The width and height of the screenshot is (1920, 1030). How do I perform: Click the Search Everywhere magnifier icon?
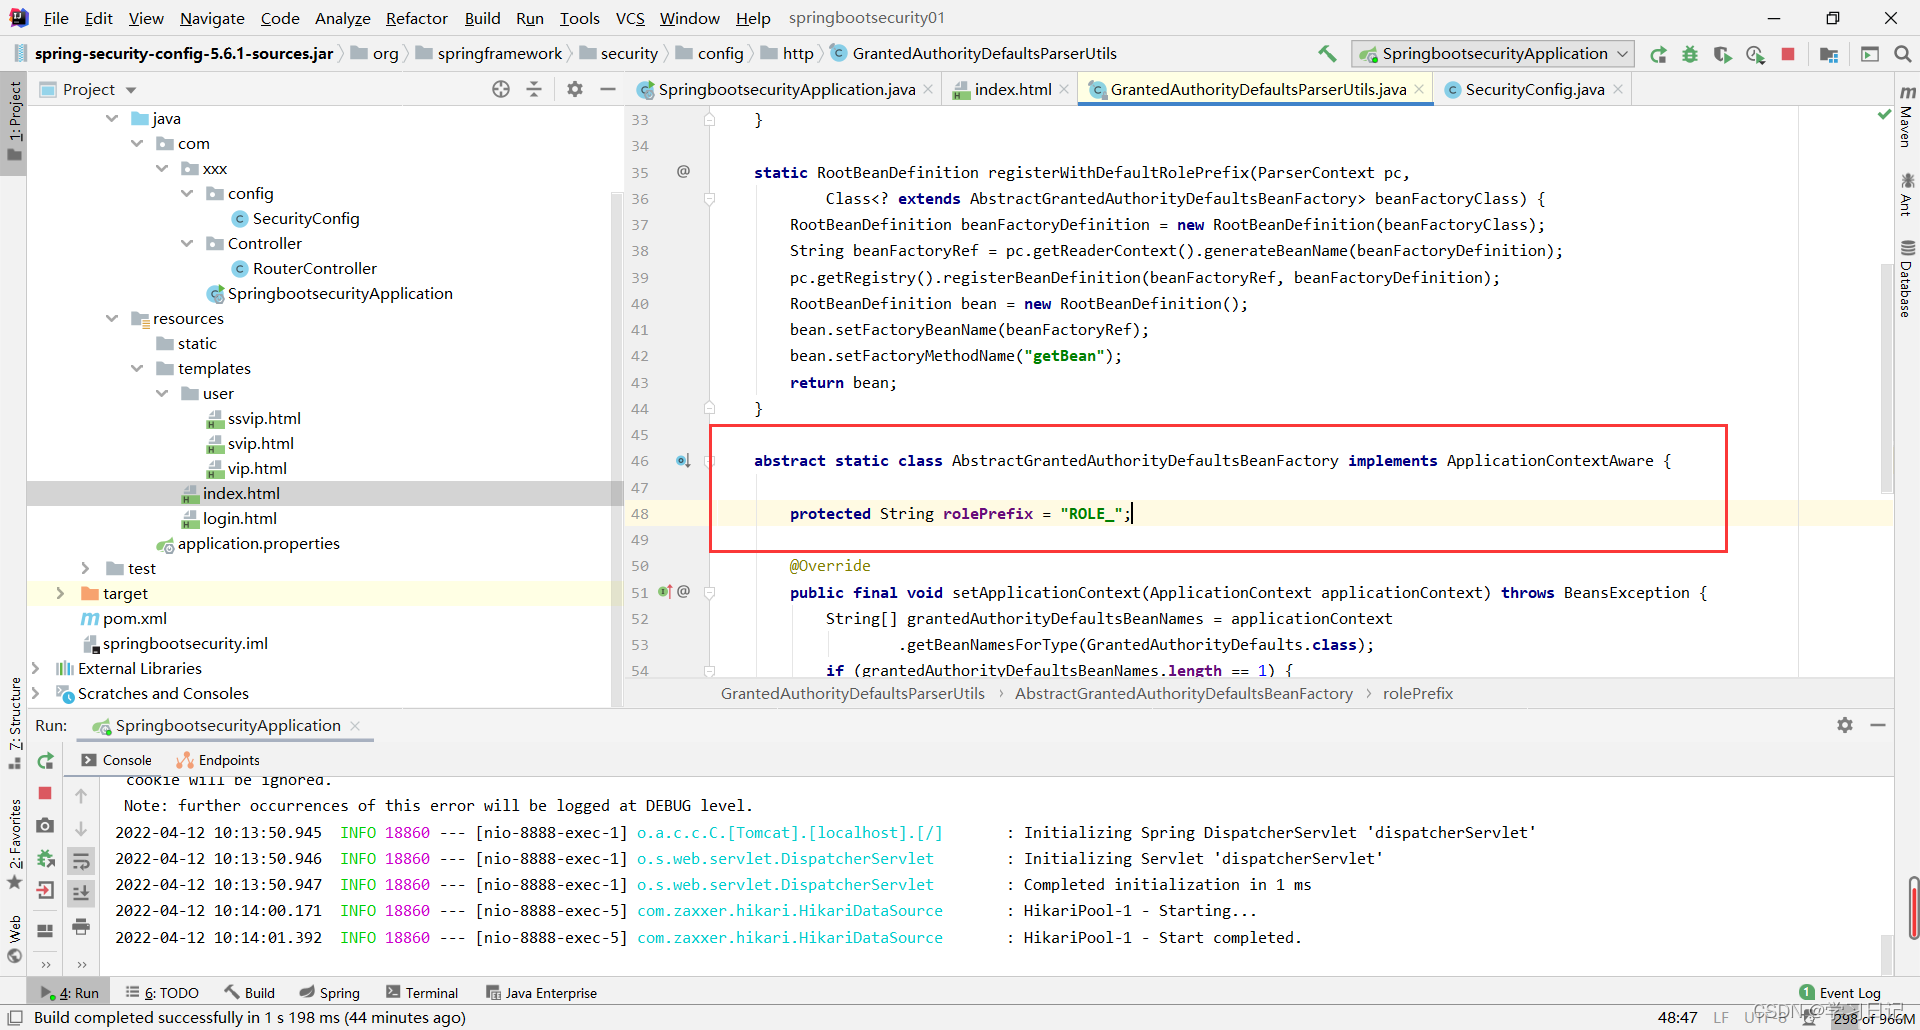(x=1903, y=54)
